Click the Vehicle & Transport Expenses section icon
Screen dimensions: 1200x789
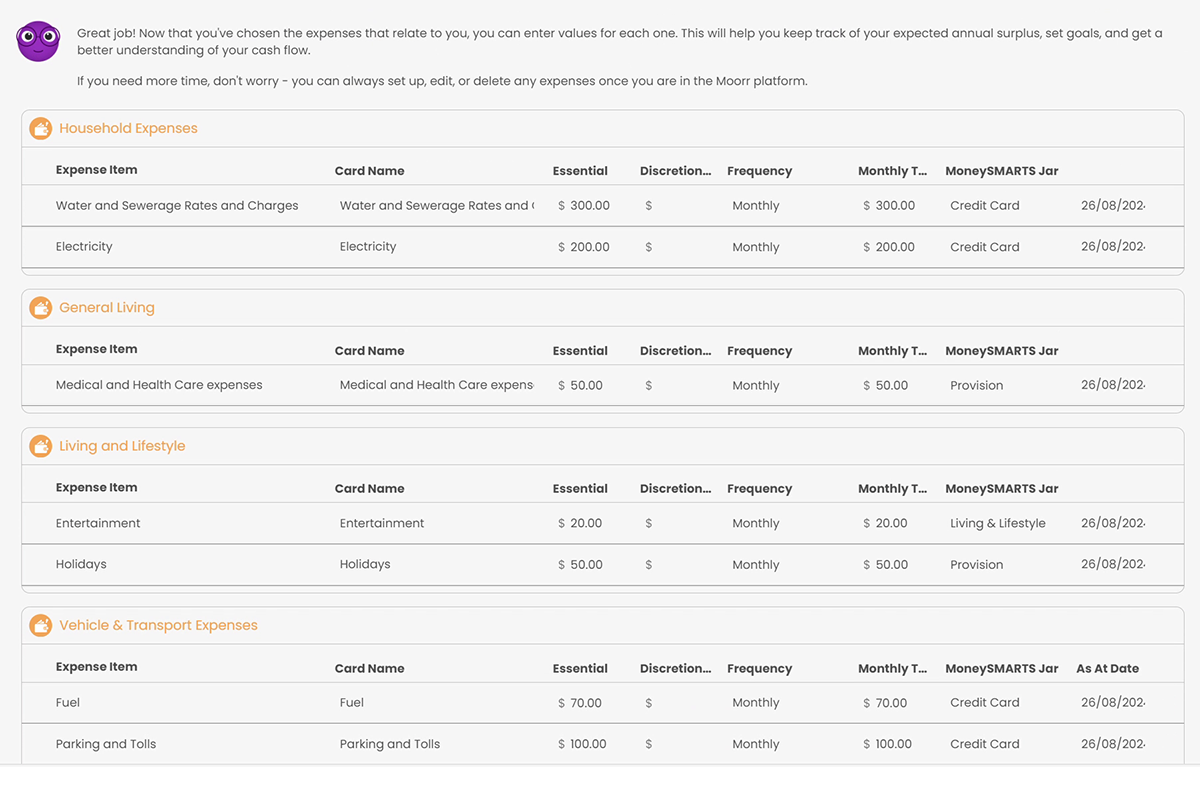click(x=40, y=626)
